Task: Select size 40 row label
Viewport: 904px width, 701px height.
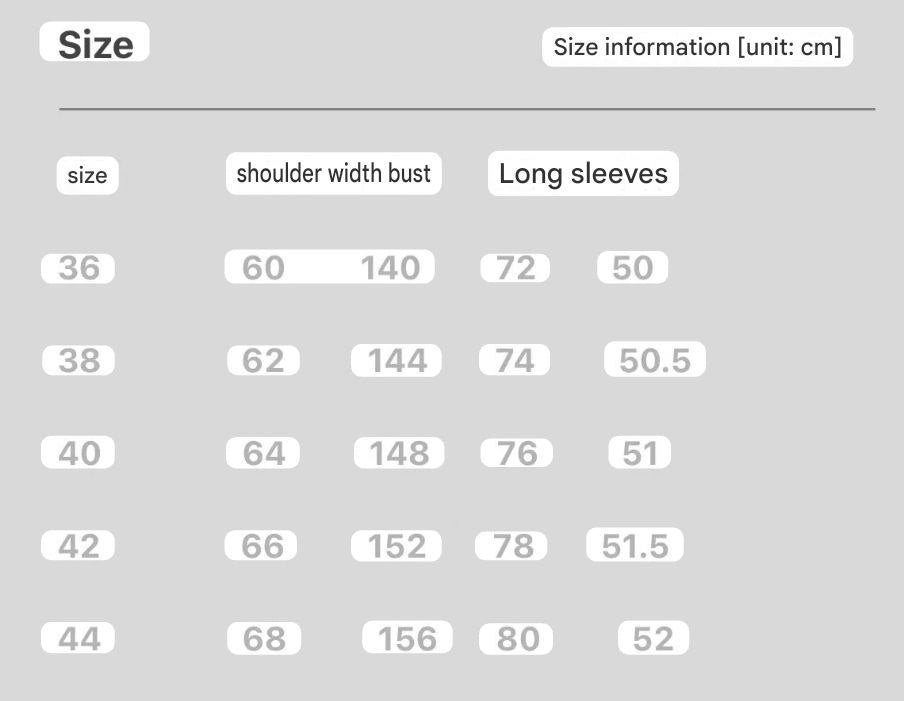Action: click(79, 453)
